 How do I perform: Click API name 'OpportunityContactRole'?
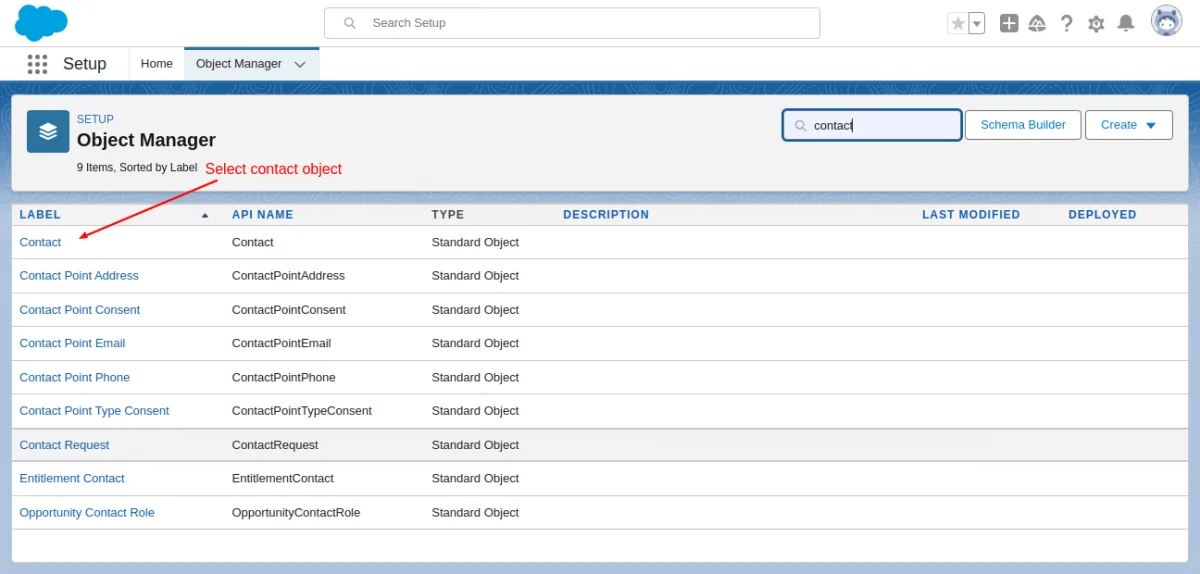296,512
